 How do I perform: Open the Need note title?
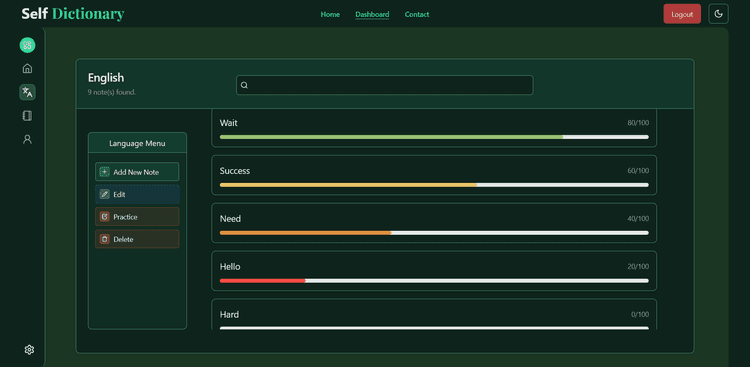[230, 219]
